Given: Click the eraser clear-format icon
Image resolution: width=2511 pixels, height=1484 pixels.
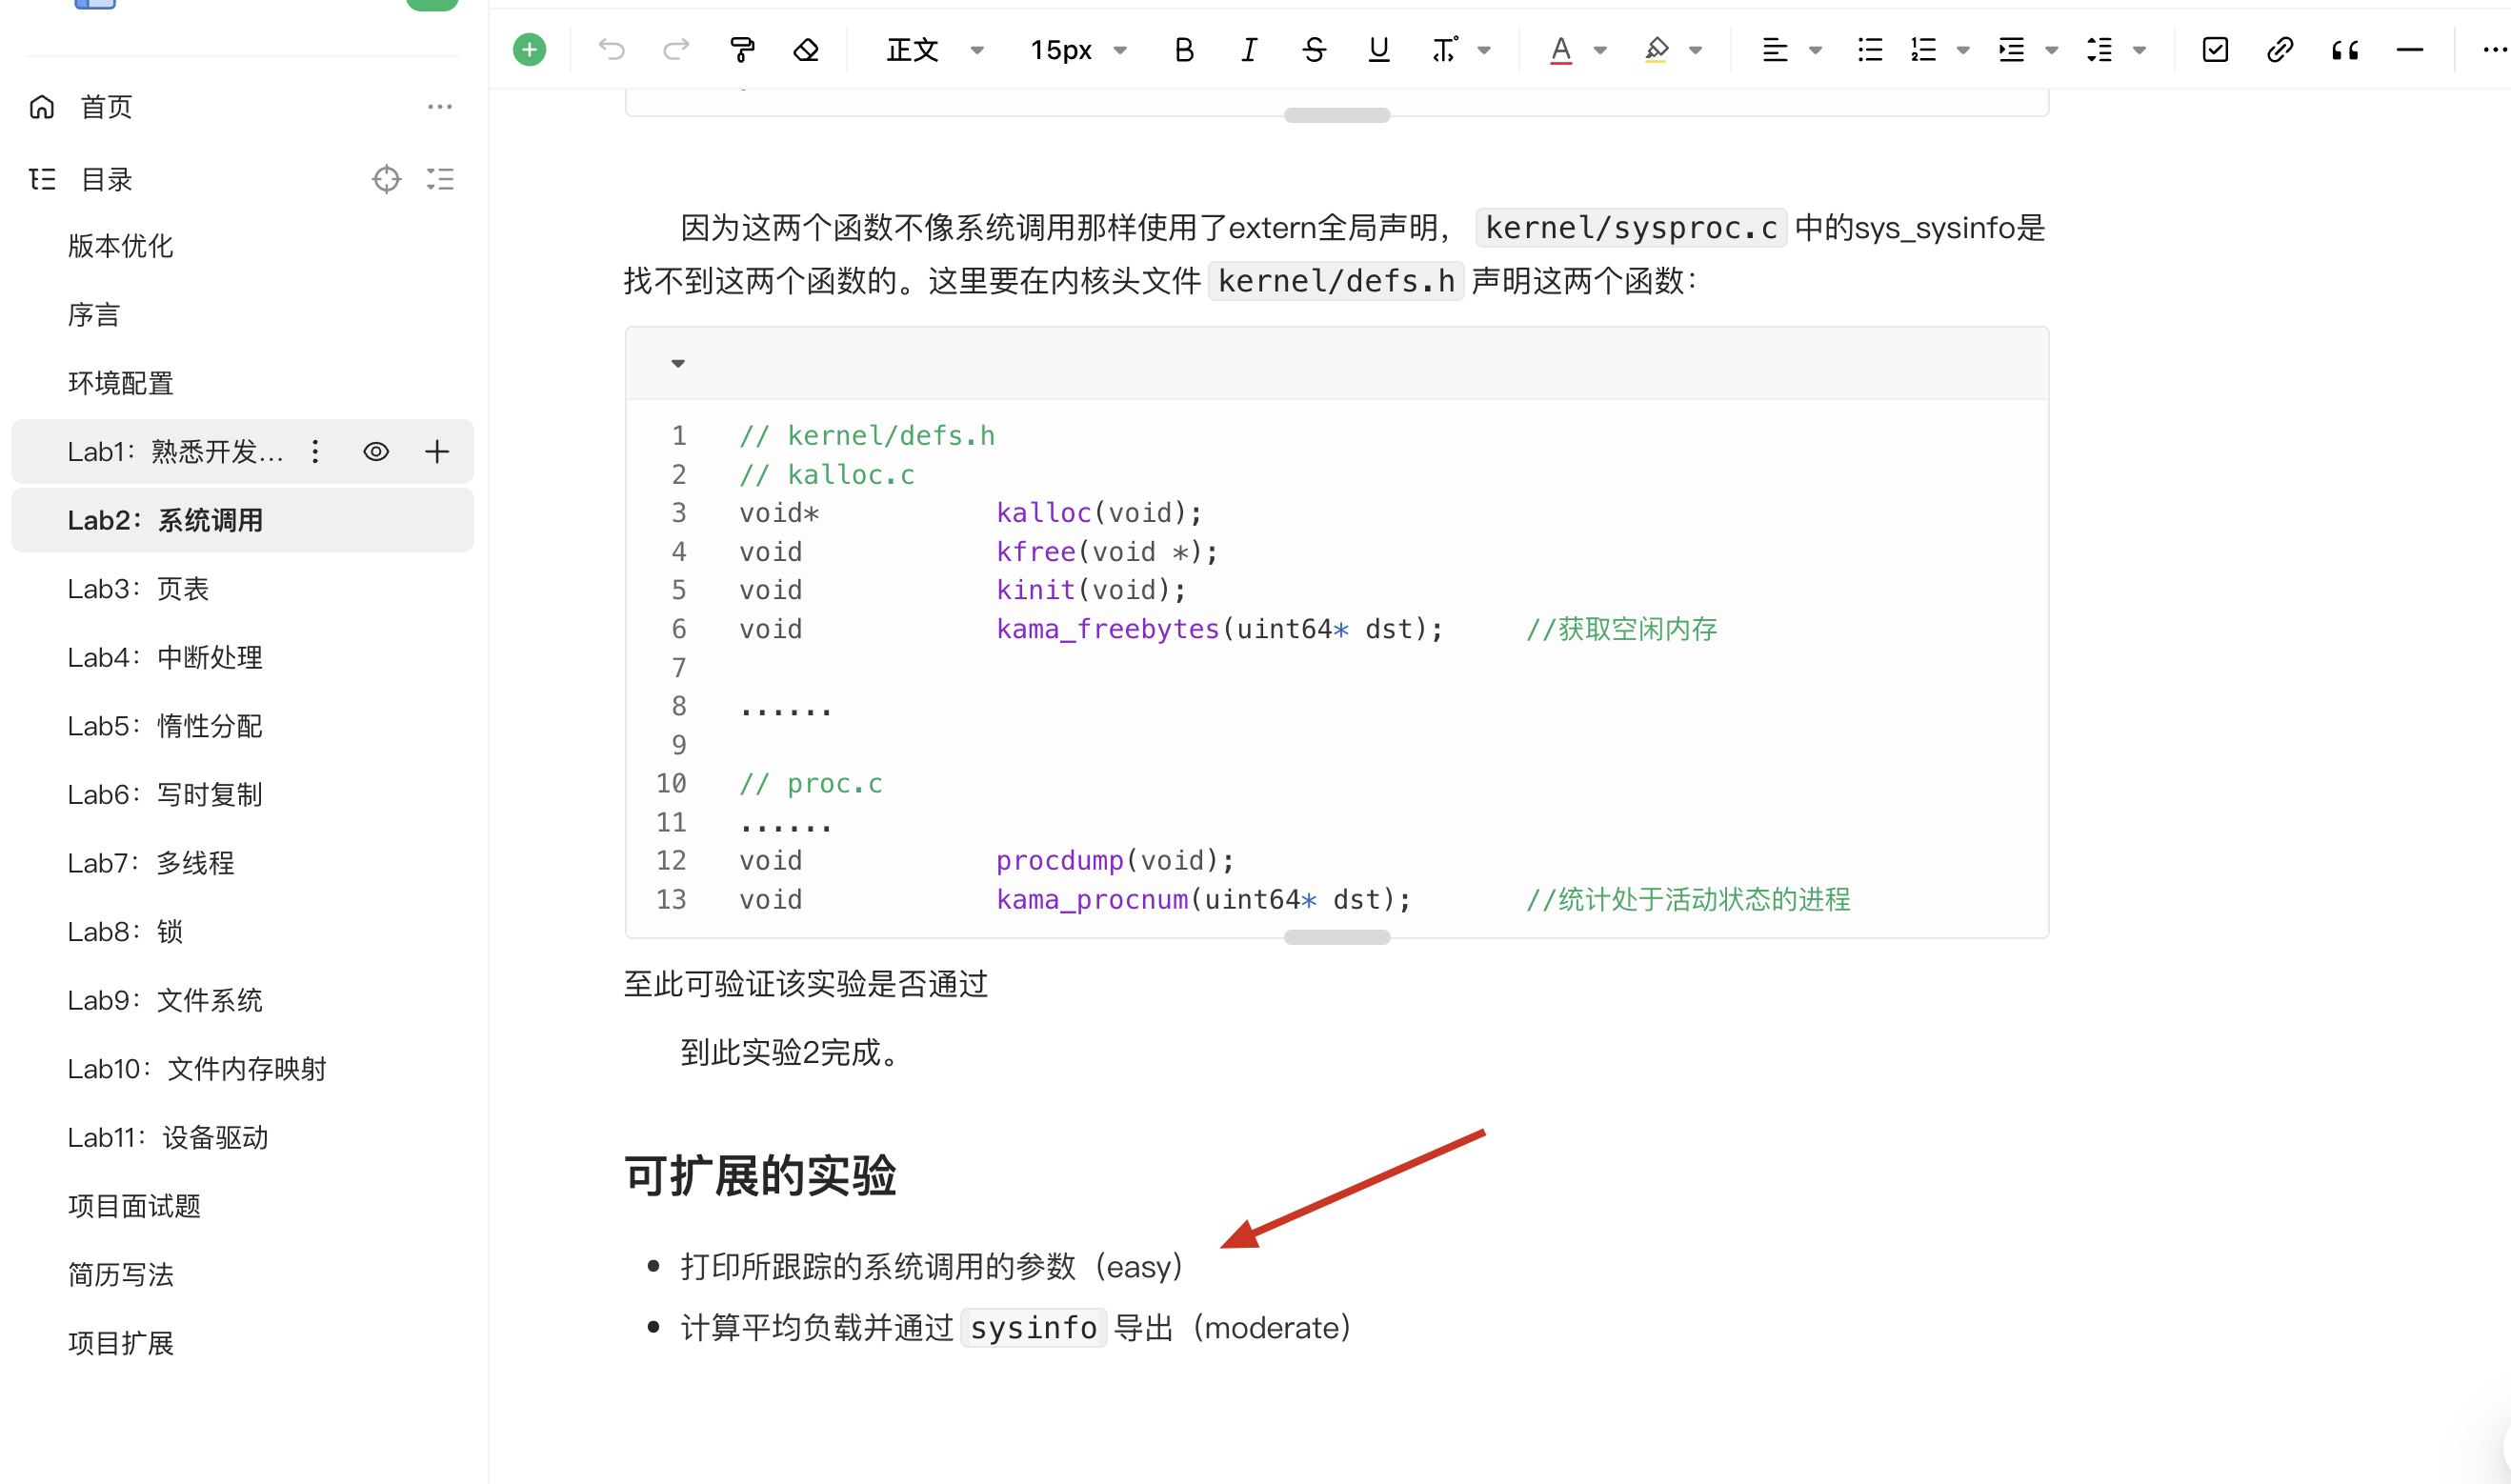Looking at the screenshot, I should click(806, 50).
